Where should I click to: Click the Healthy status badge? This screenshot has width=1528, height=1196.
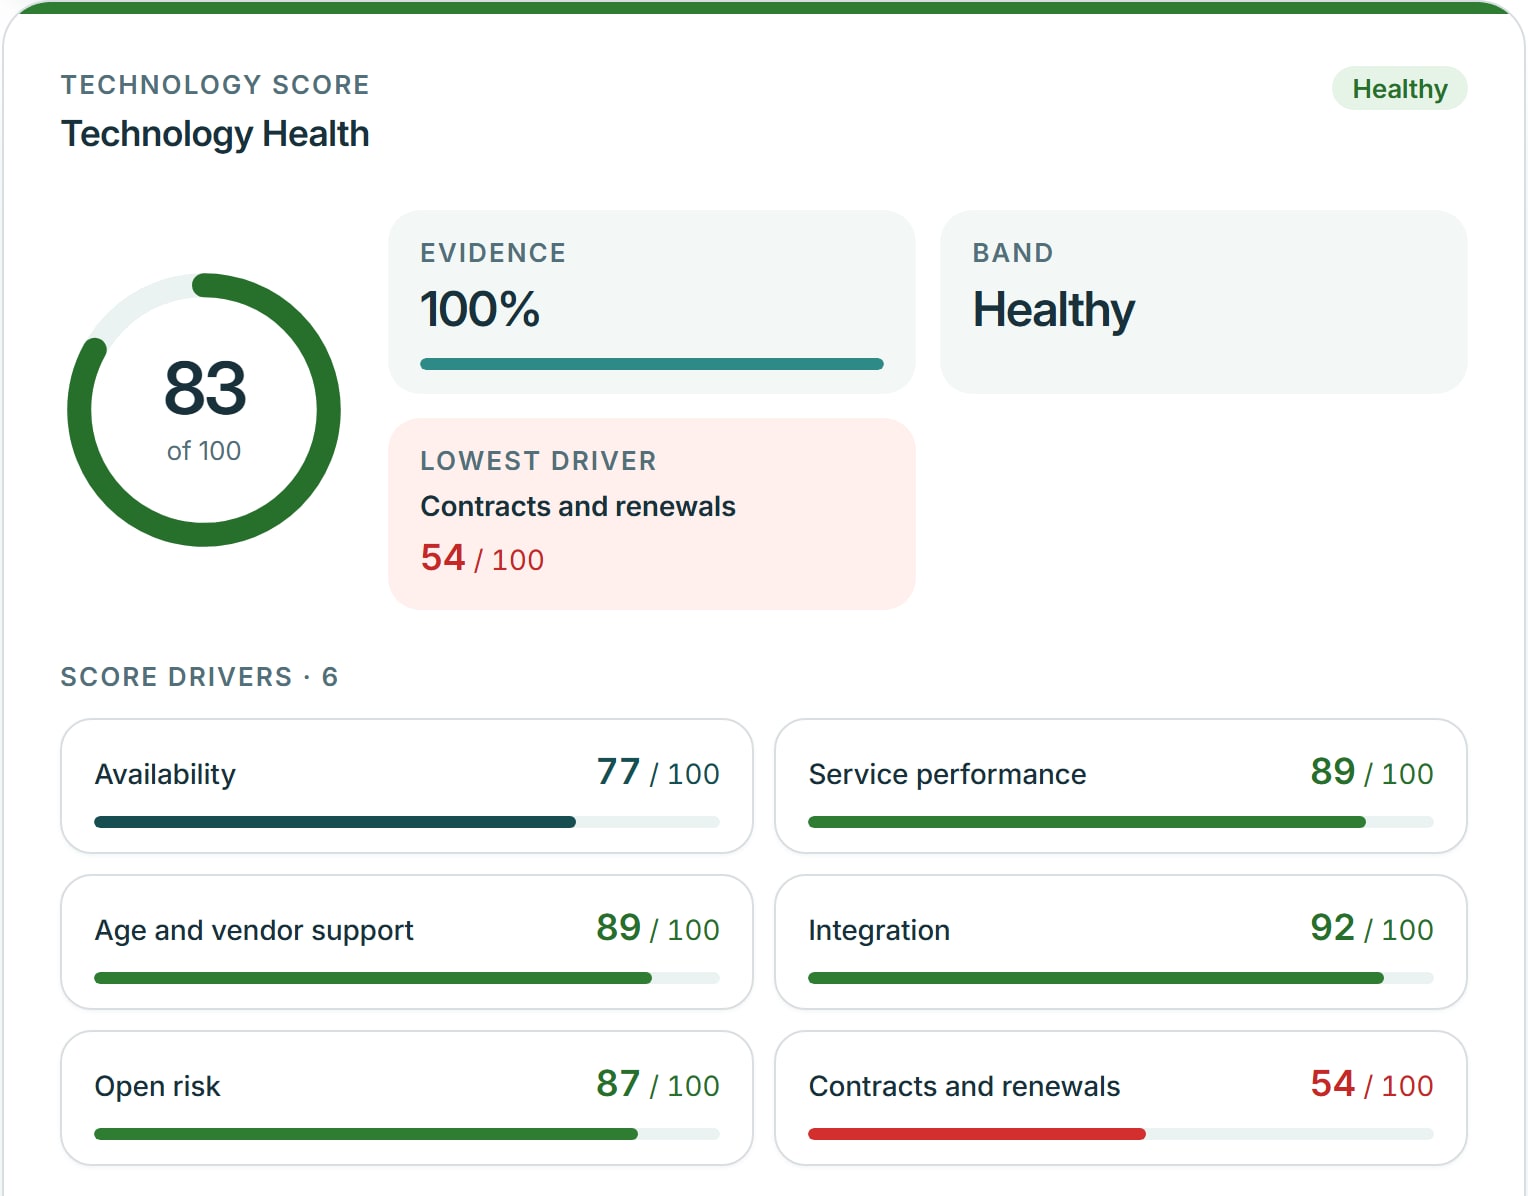(1399, 89)
